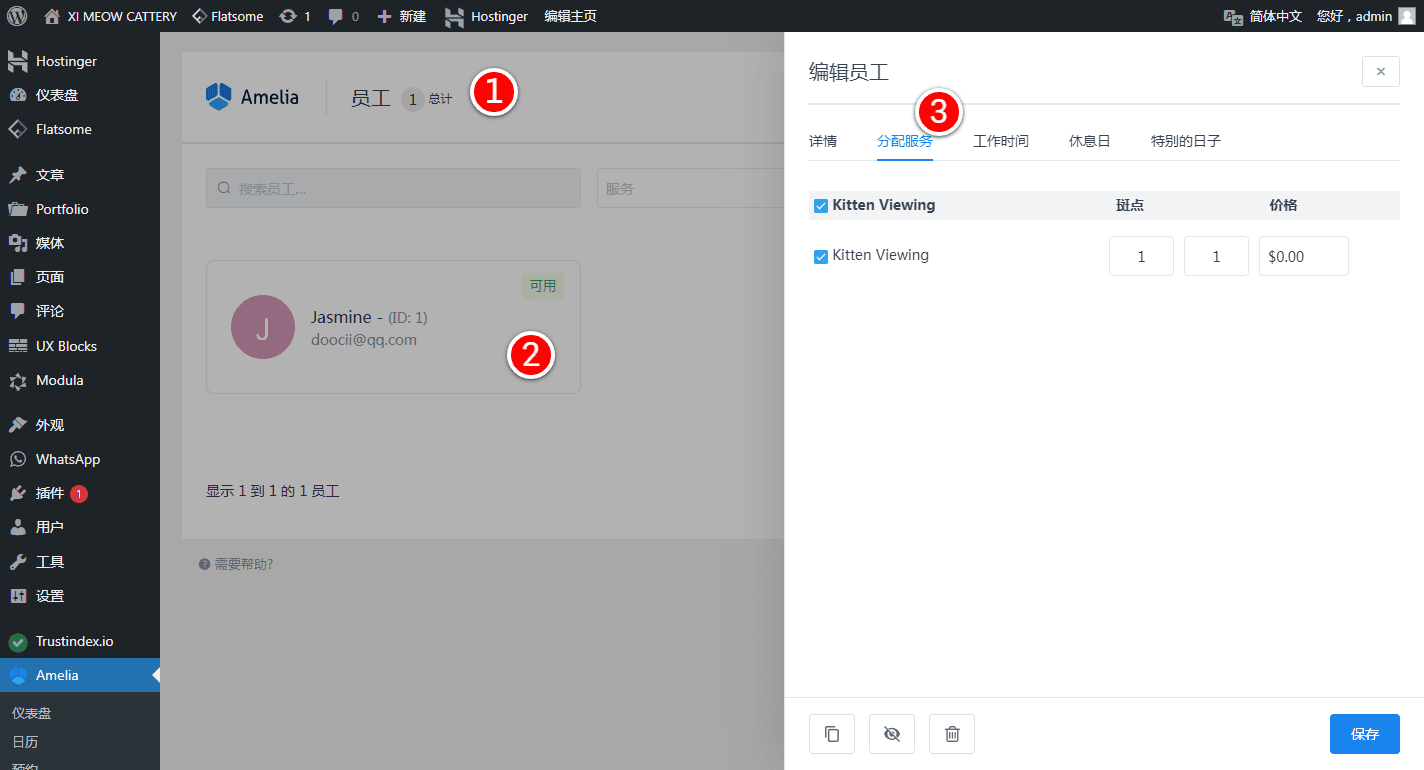
Task: Hide employee using the crossed-eye button
Action: click(892, 734)
